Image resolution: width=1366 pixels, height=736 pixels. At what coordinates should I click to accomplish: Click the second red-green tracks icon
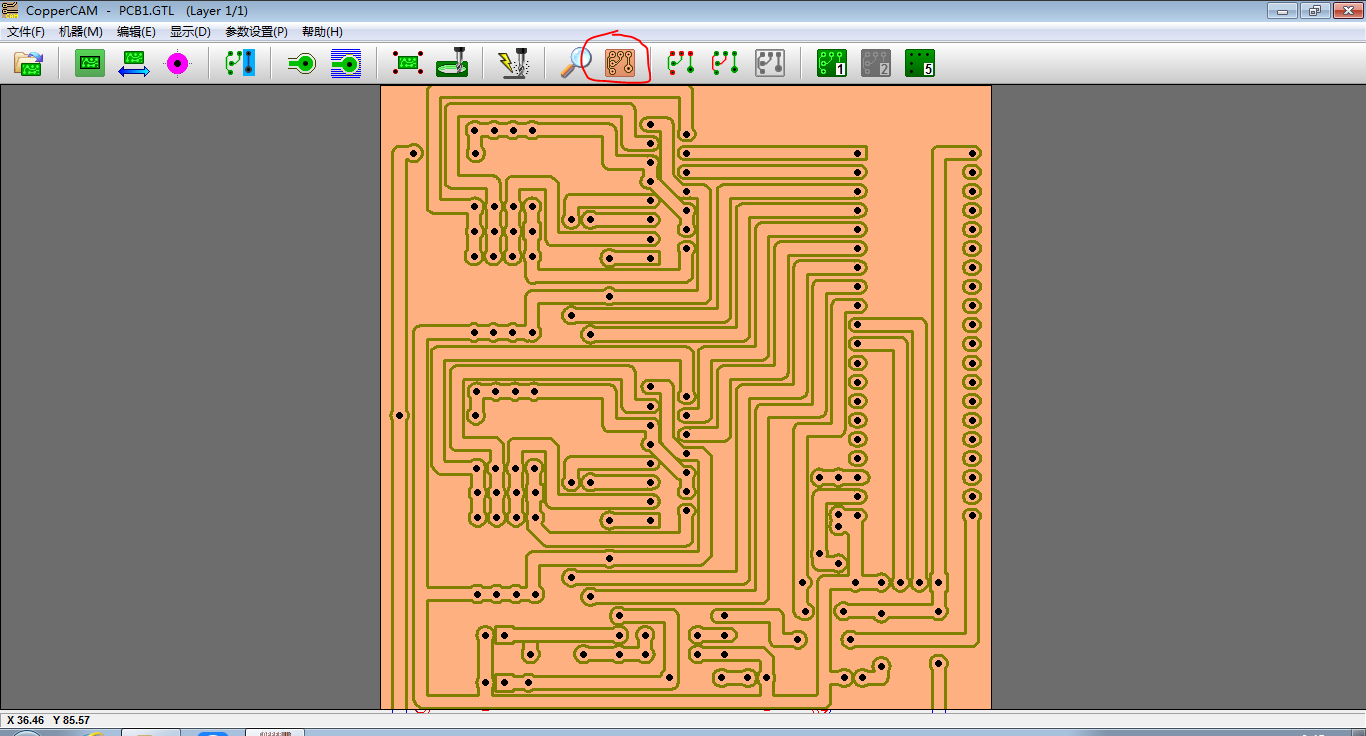(x=725, y=64)
